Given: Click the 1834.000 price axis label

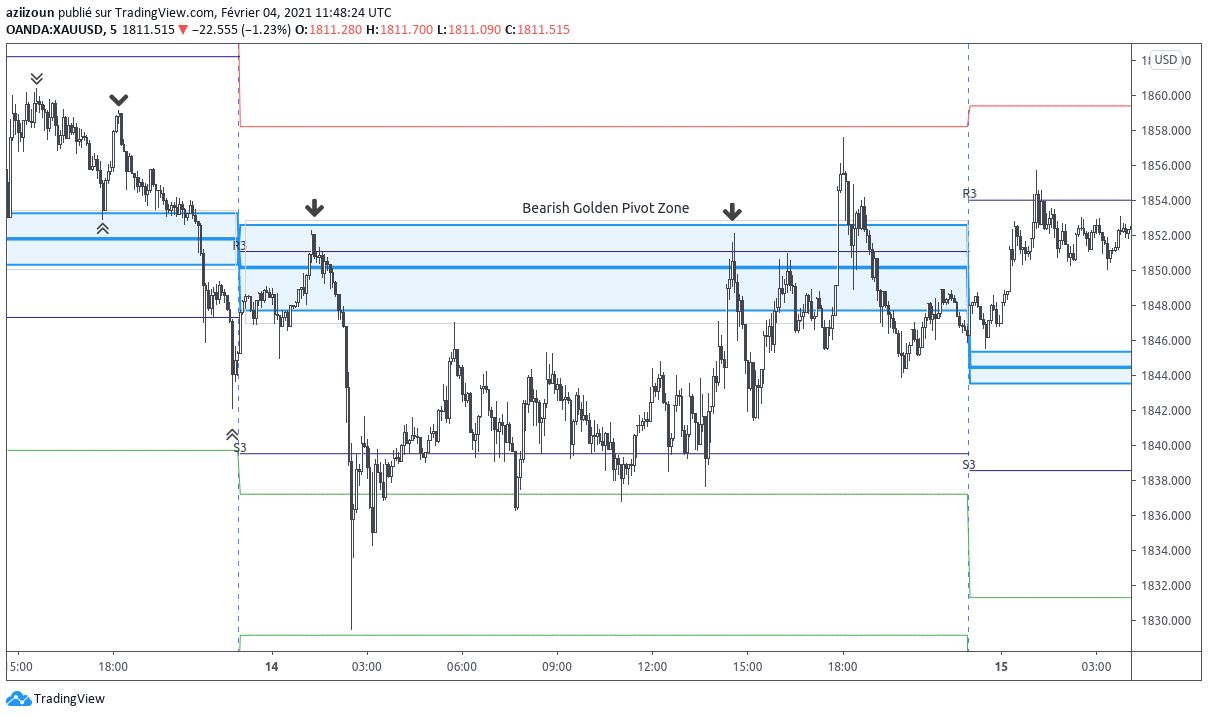Looking at the screenshot, I should pyautogui.click(x=1166, y=551).
